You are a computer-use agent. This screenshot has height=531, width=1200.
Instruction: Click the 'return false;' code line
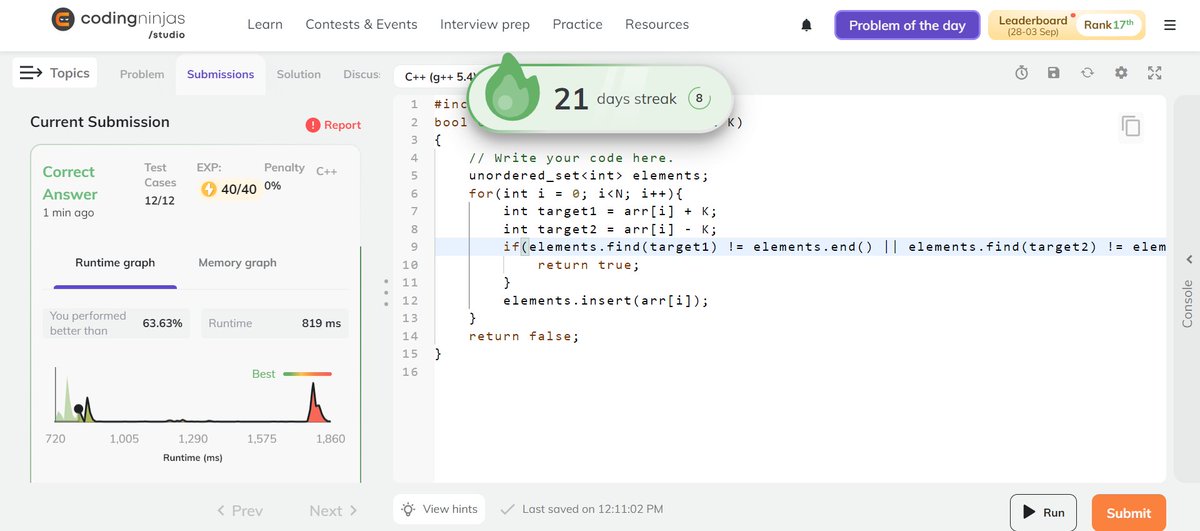pyautogui.click(x=524, y=336)
